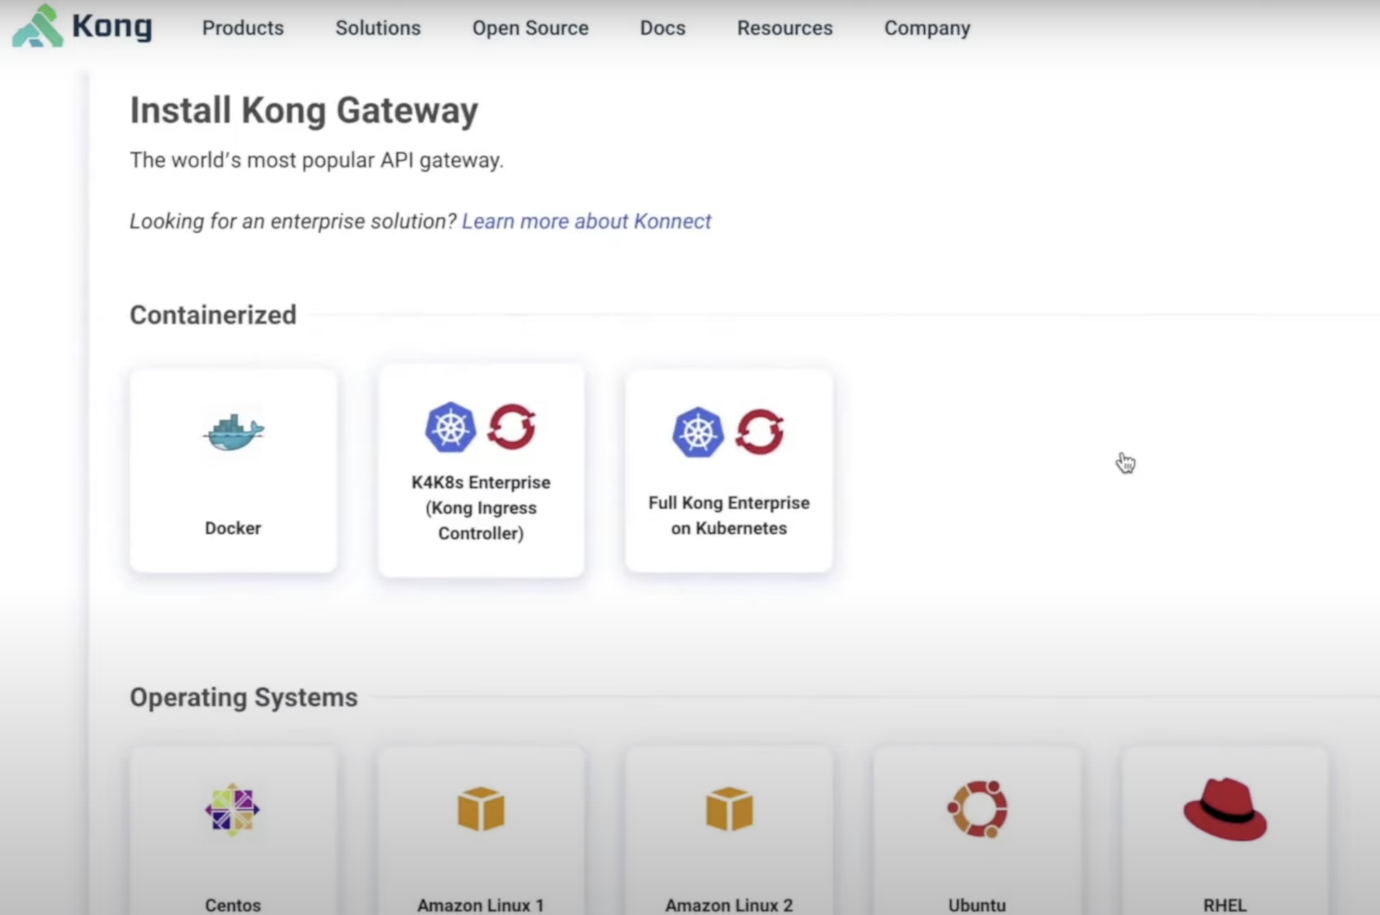Viewport: 1380px width, 915px height.
Task: Click the Kubernetes icon on Full Kong Enterprise card
Action: click(697, 432)
